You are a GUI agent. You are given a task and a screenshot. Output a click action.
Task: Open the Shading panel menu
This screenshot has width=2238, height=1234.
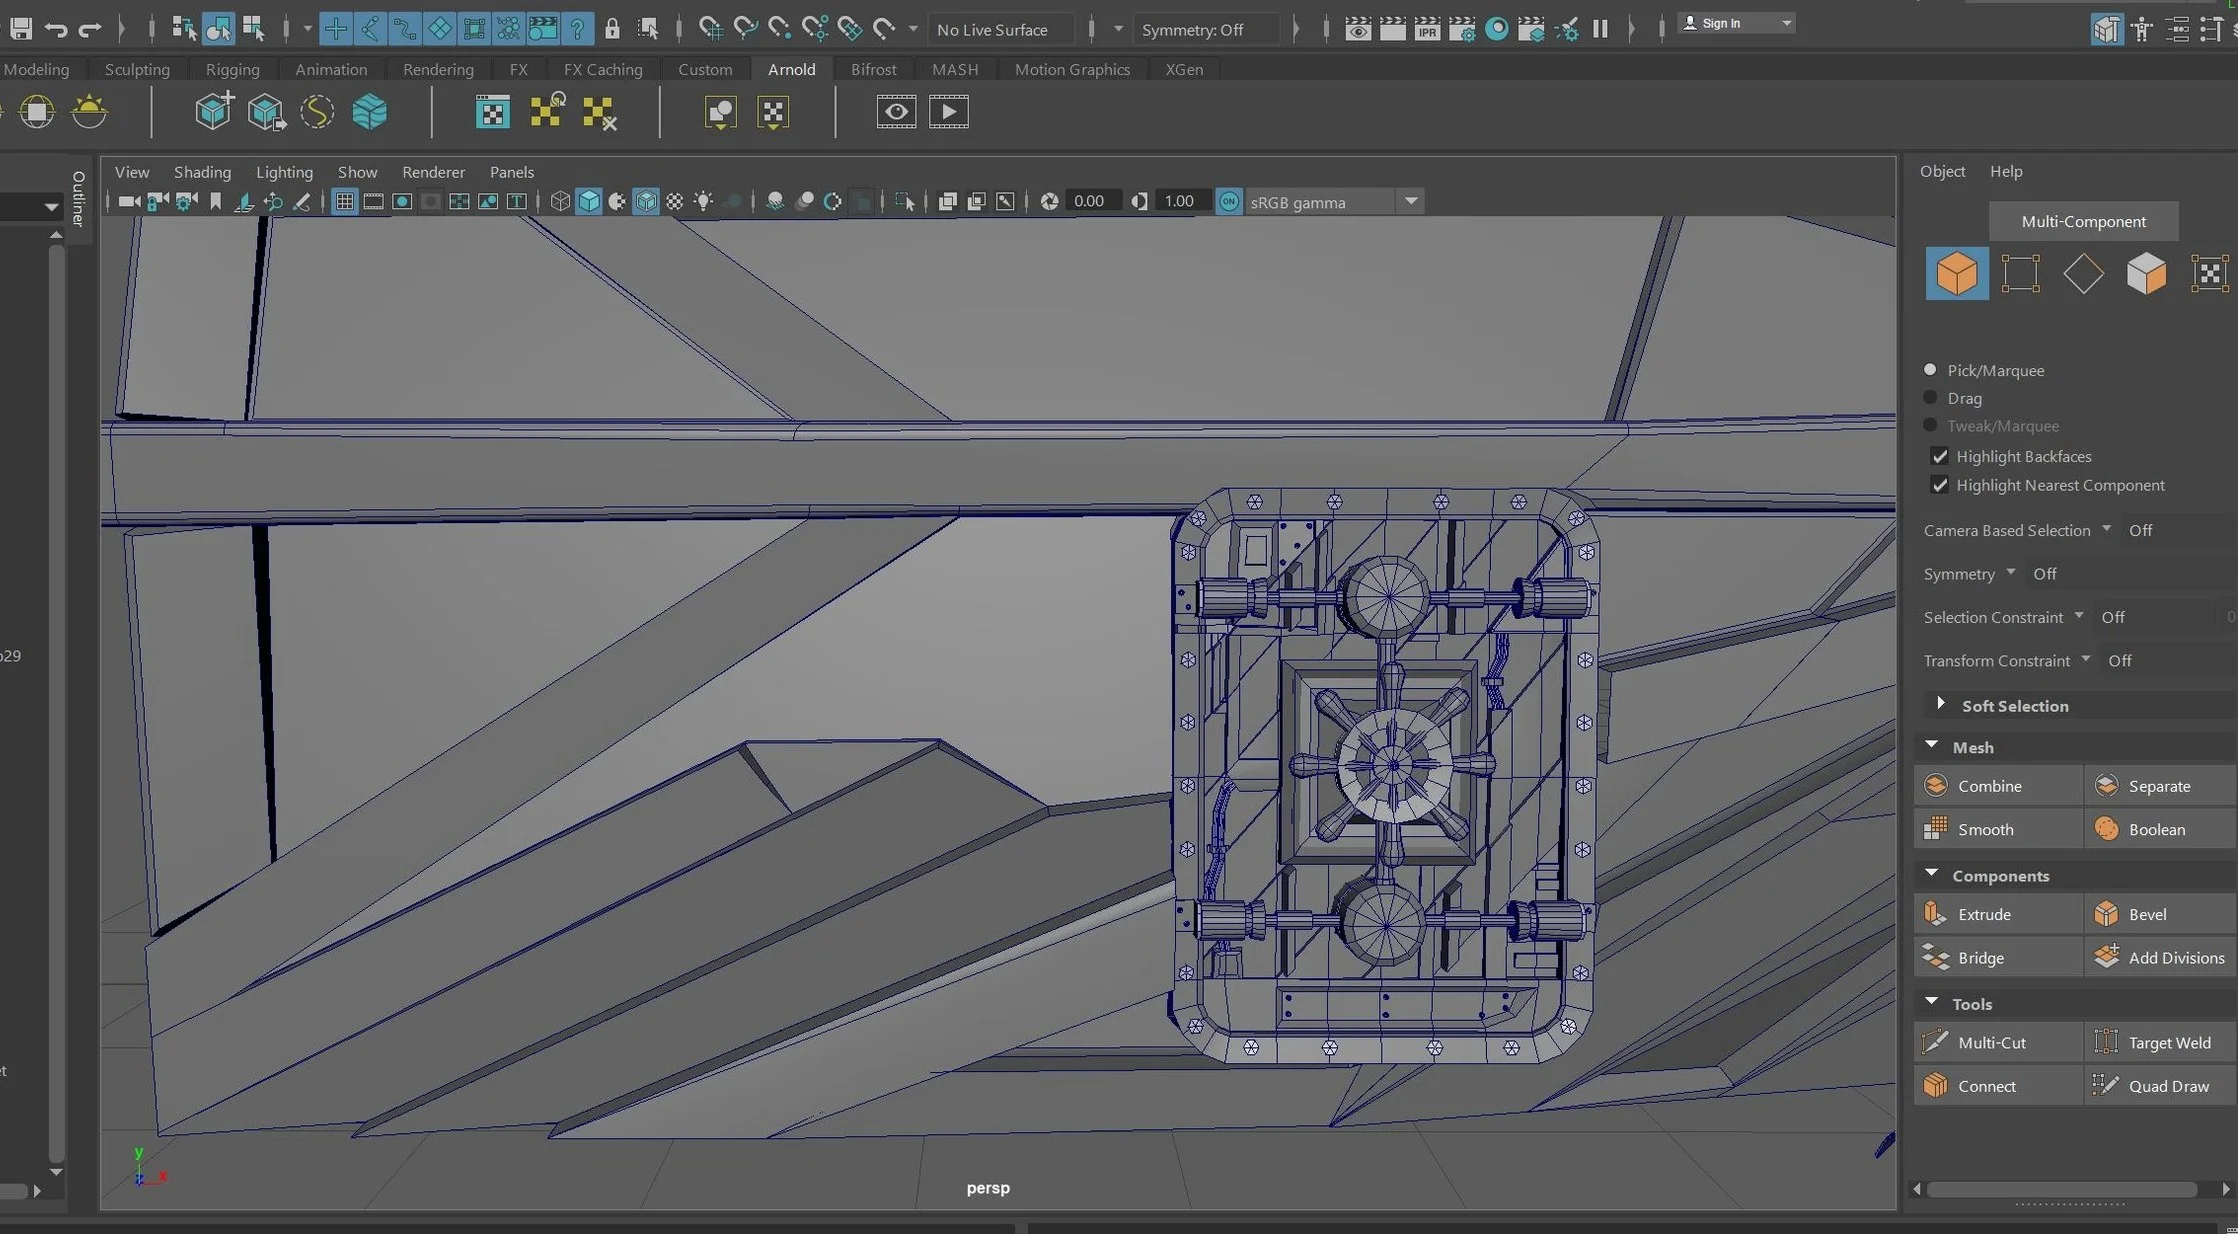click(202, 172)
